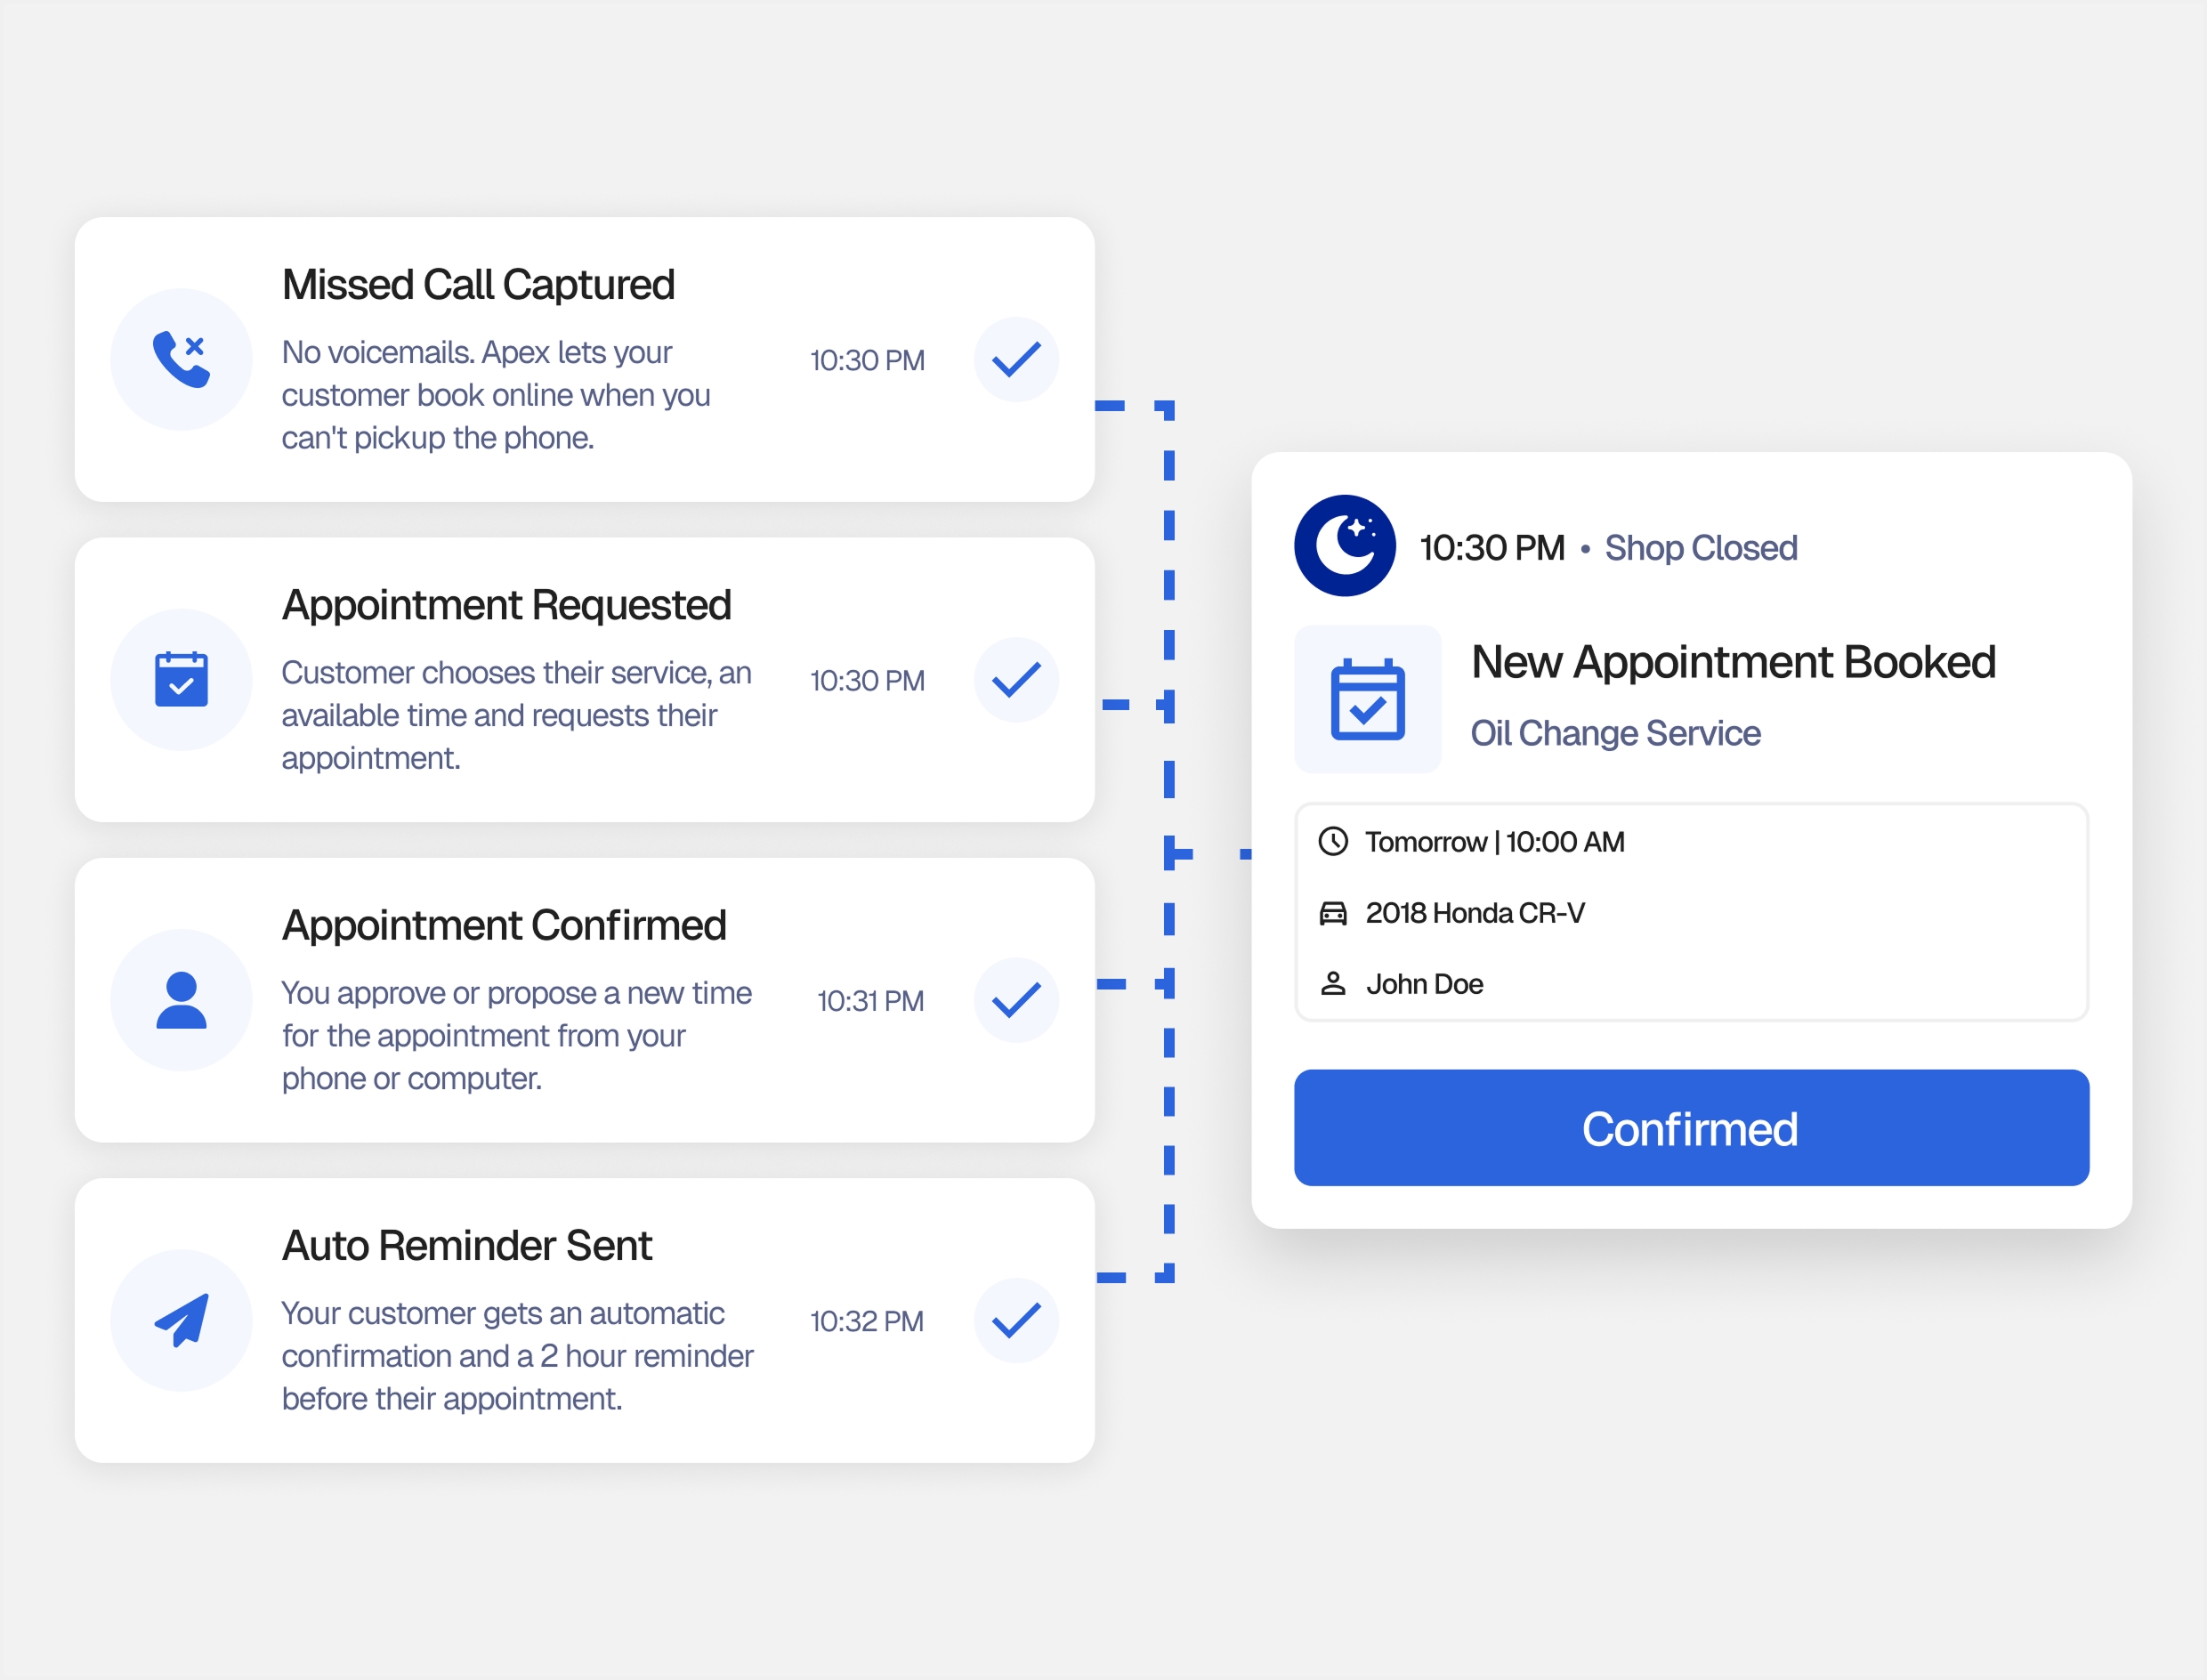Click the 'Customer chooses their service' description

tap(516, 715)
